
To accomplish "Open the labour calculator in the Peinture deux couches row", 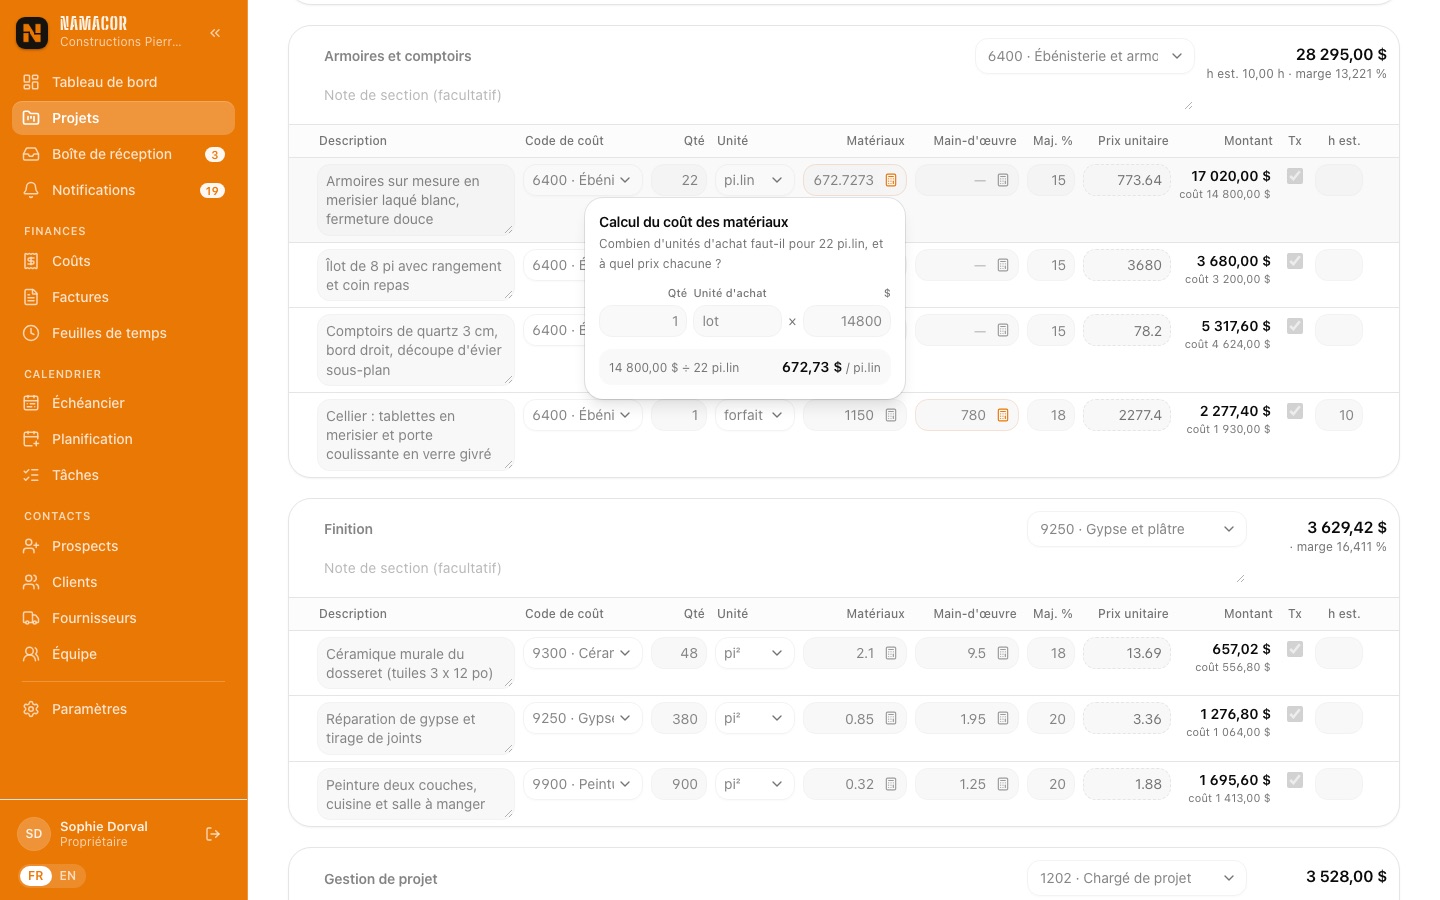I will point(1003,784).
